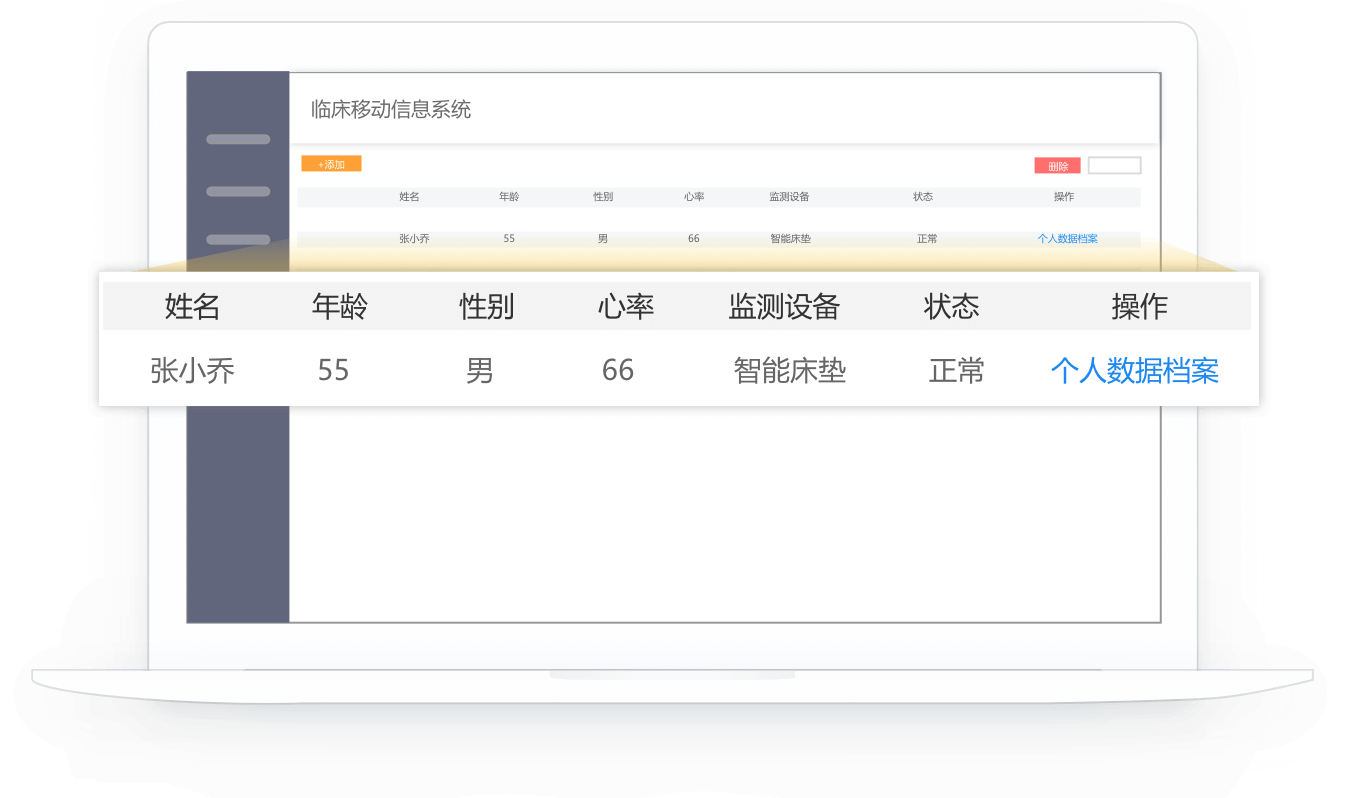Open 个人数据档案 link in the enlarged row
Viewport: 1345px width, 798px height.
point(1134,371)
